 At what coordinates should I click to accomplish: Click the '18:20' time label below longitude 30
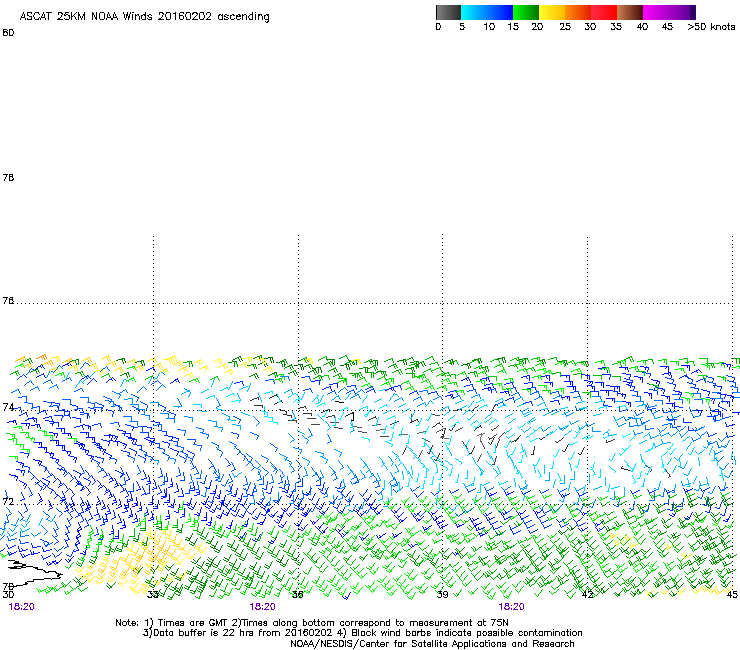tap(21, 607)
